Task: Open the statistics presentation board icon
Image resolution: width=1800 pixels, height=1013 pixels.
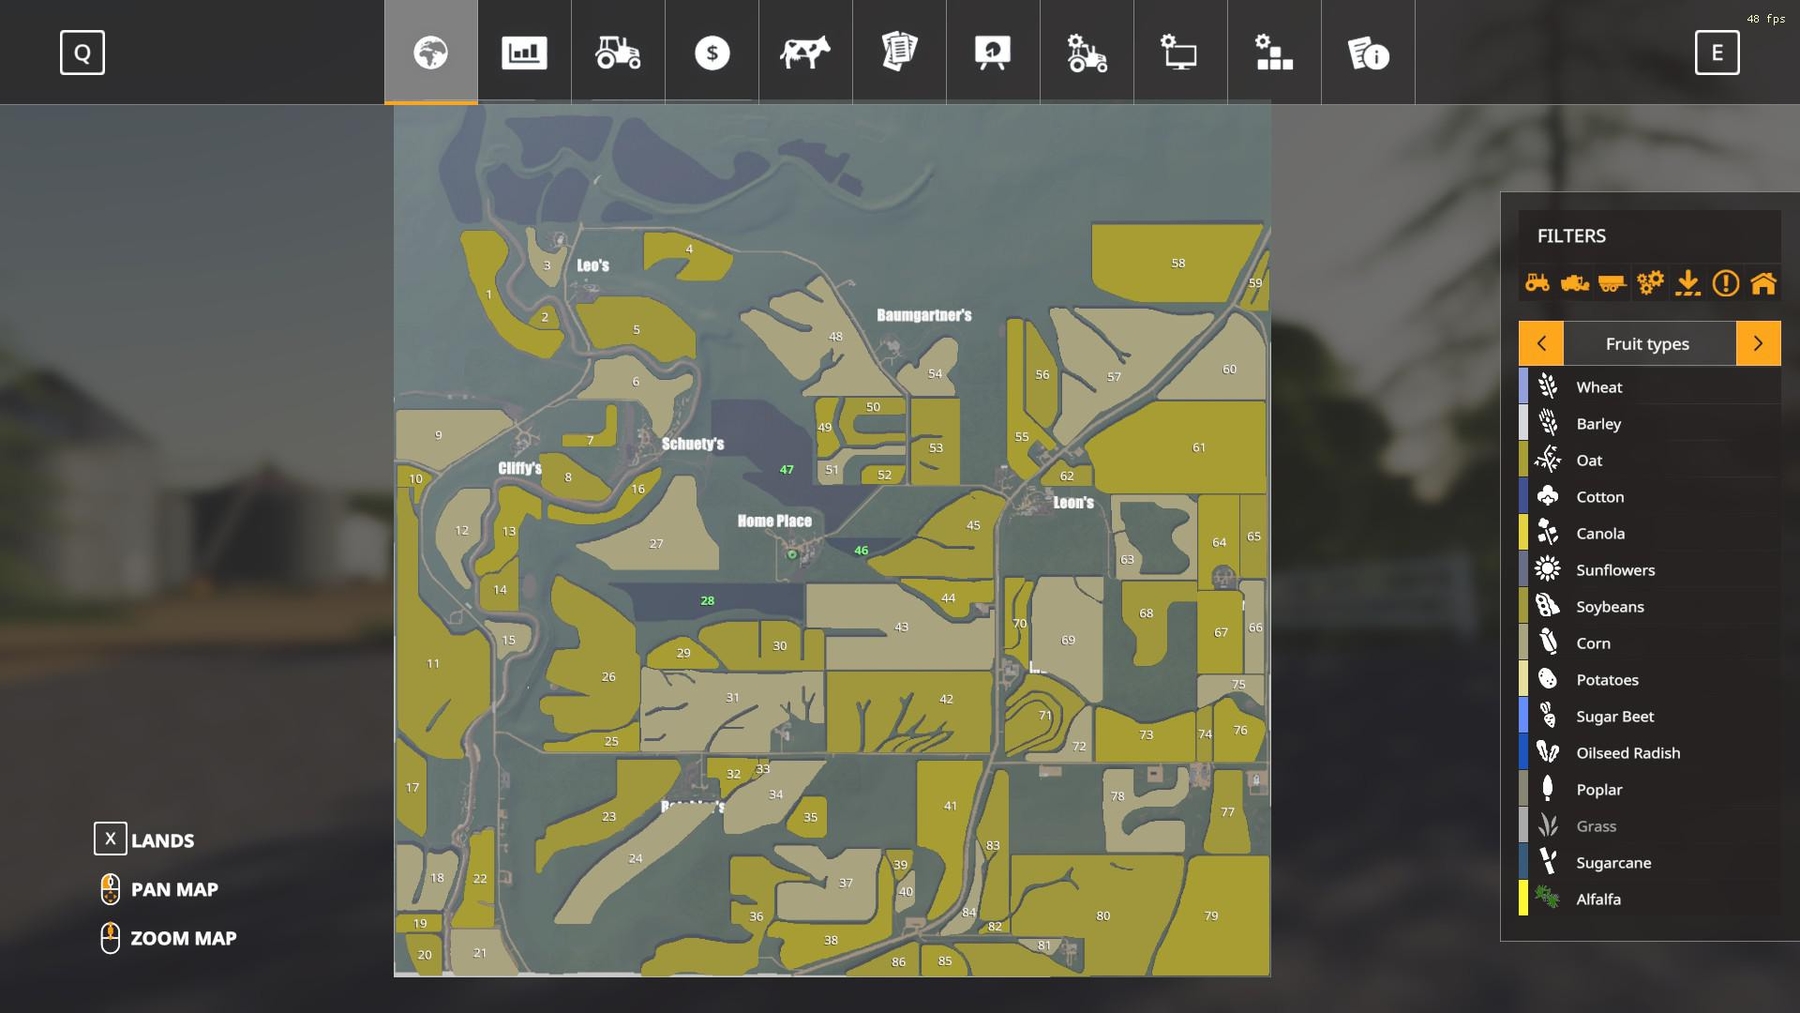Action: coord(993,52)
